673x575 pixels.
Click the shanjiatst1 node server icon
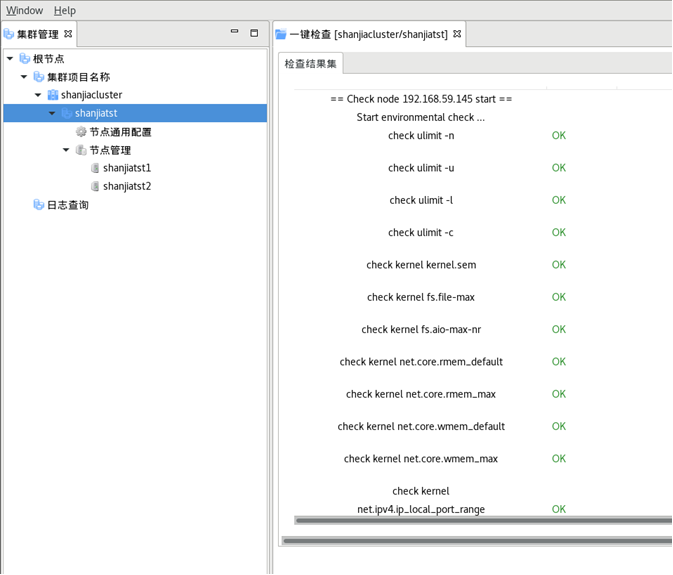(95, 168)
